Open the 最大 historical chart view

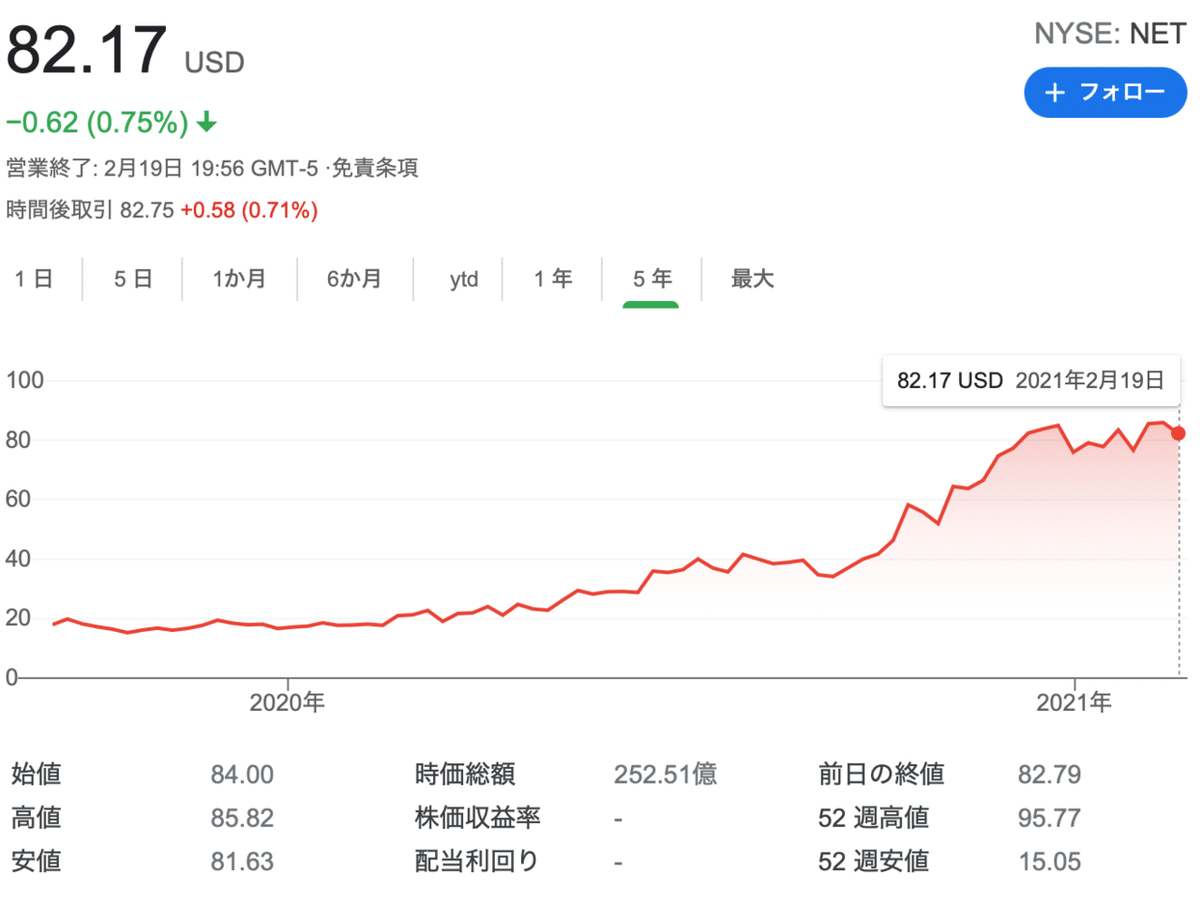(751, 280)
